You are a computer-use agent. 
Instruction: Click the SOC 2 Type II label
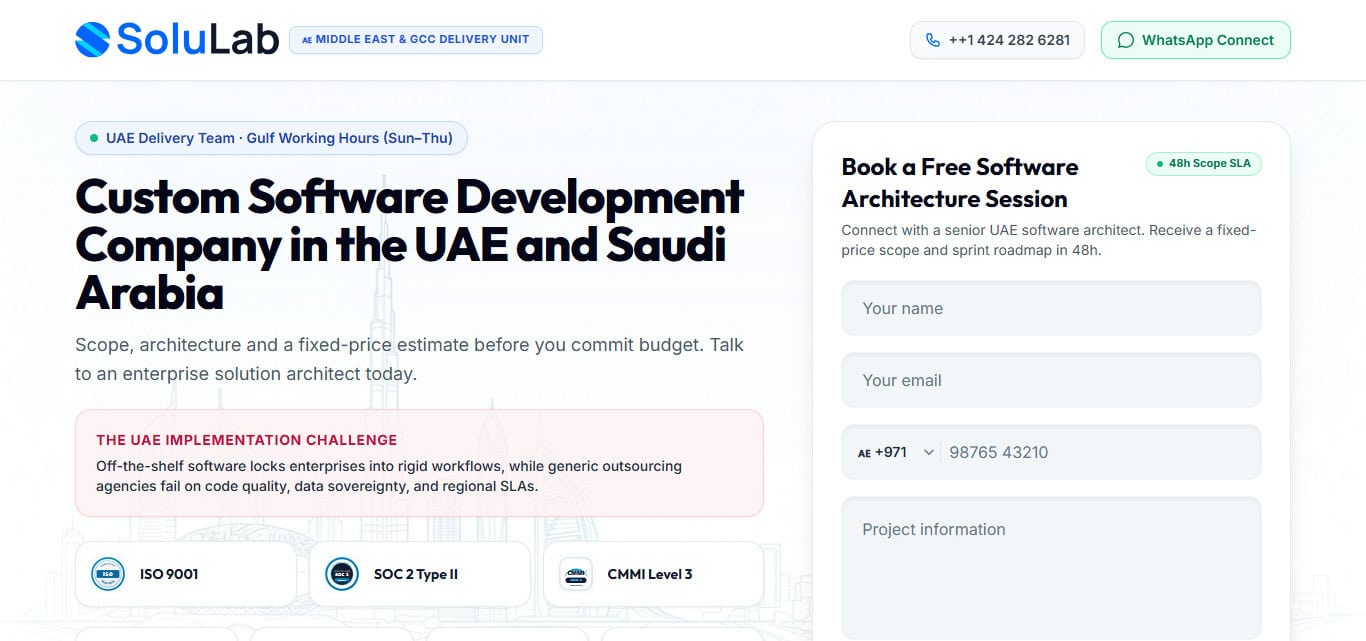point(416,574)
